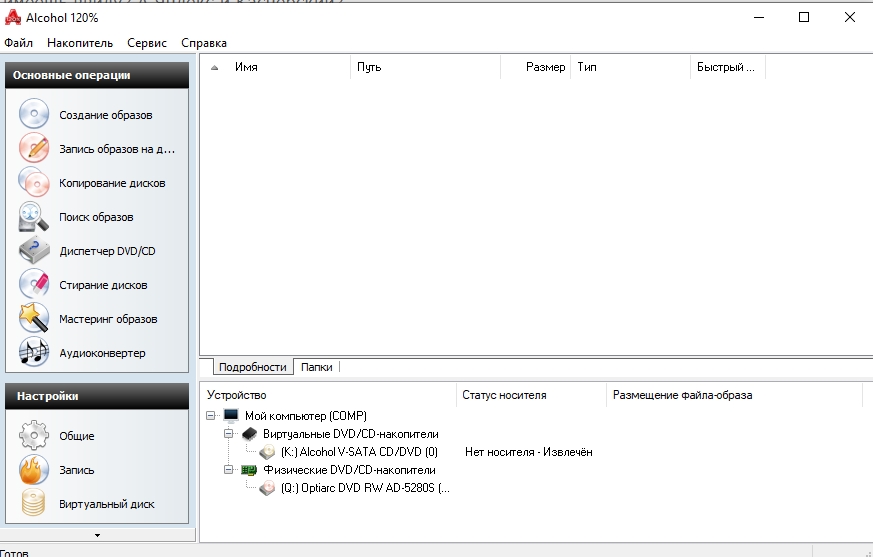Select the Мой компьютер (COMP) tree item
The image size is (873, 557).
(x=306, y=416)
